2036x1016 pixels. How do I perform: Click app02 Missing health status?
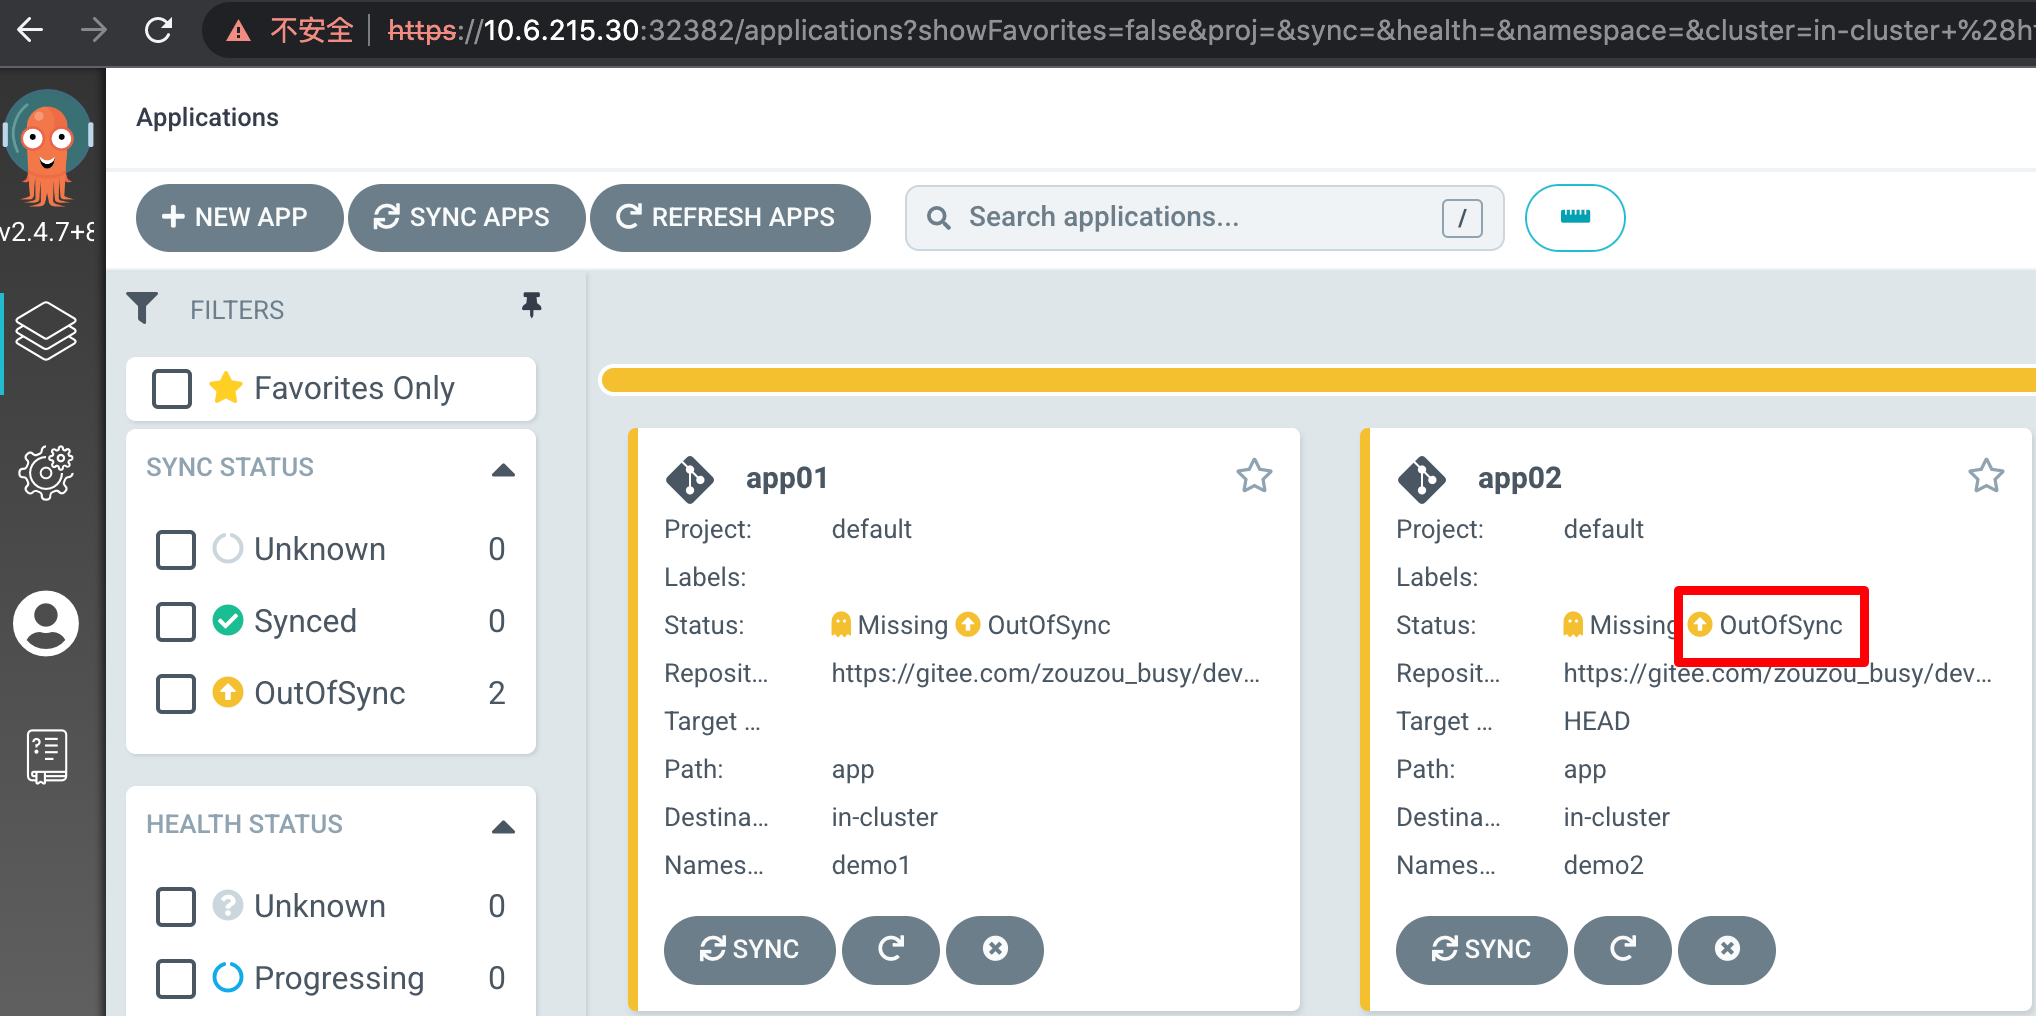1621,625
